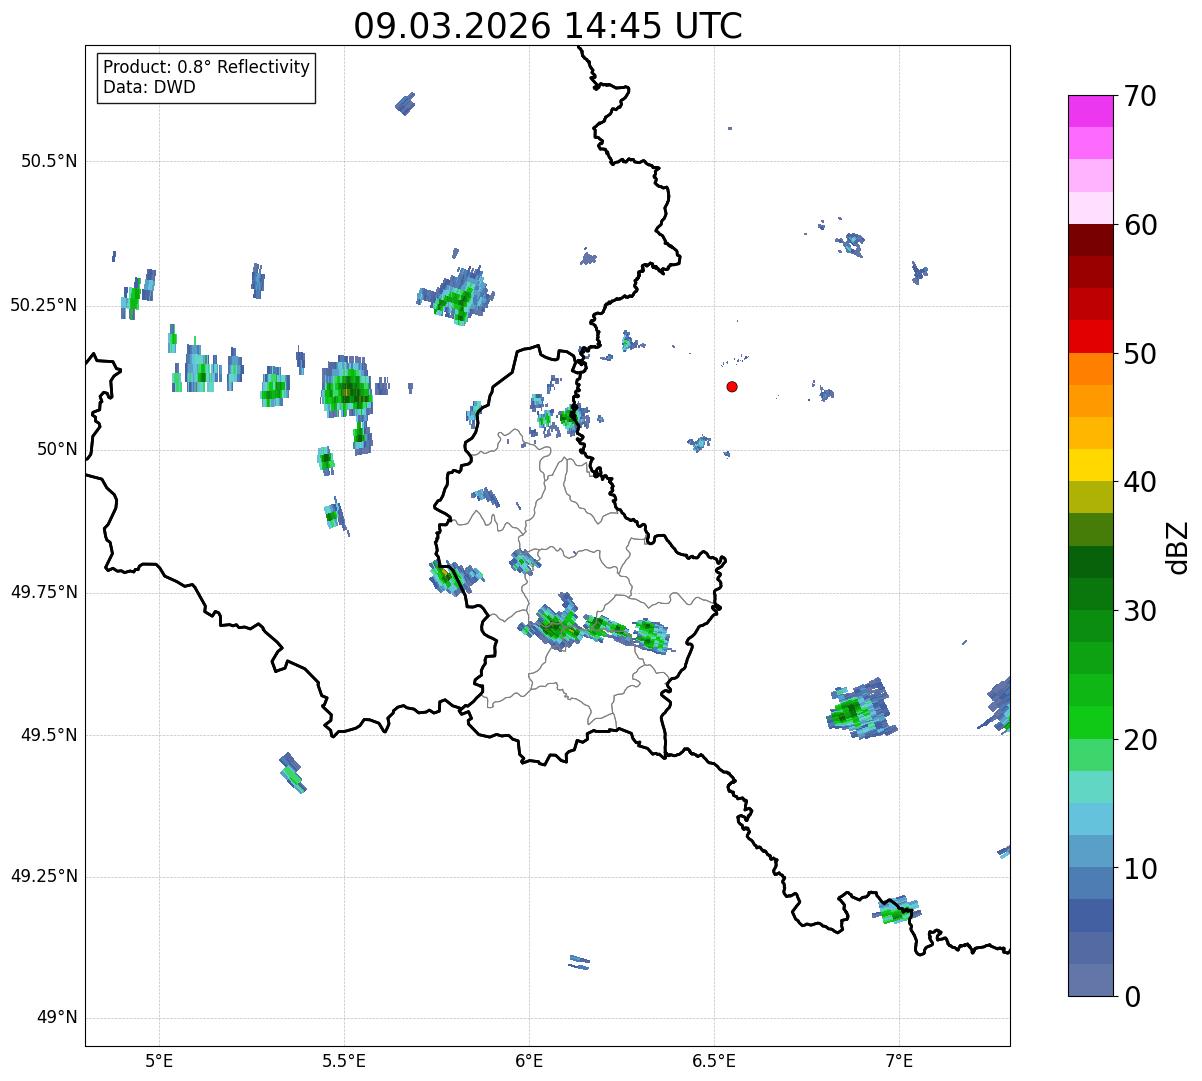The width and height of the screenshot is (1202, 1081).
Task: Click the 30 tick label on the colorbar
Action: tap(1140, 611)
